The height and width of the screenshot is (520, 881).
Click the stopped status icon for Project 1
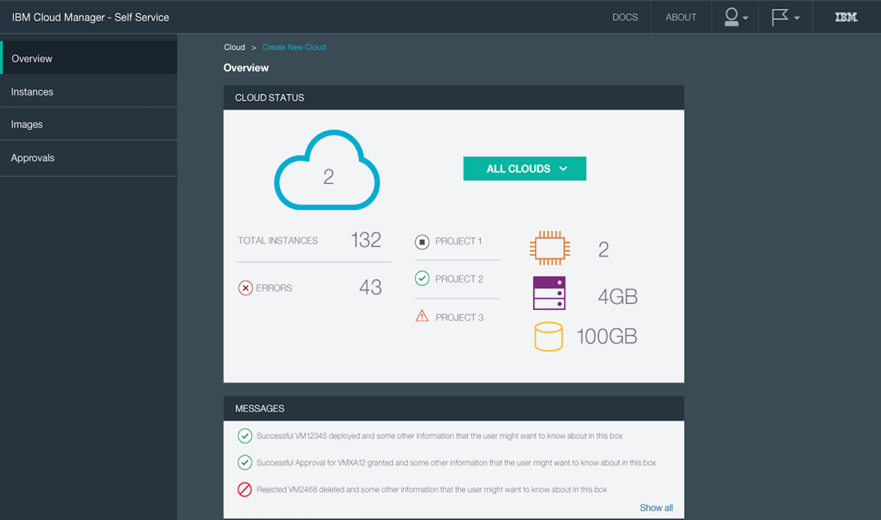point(422,241)
